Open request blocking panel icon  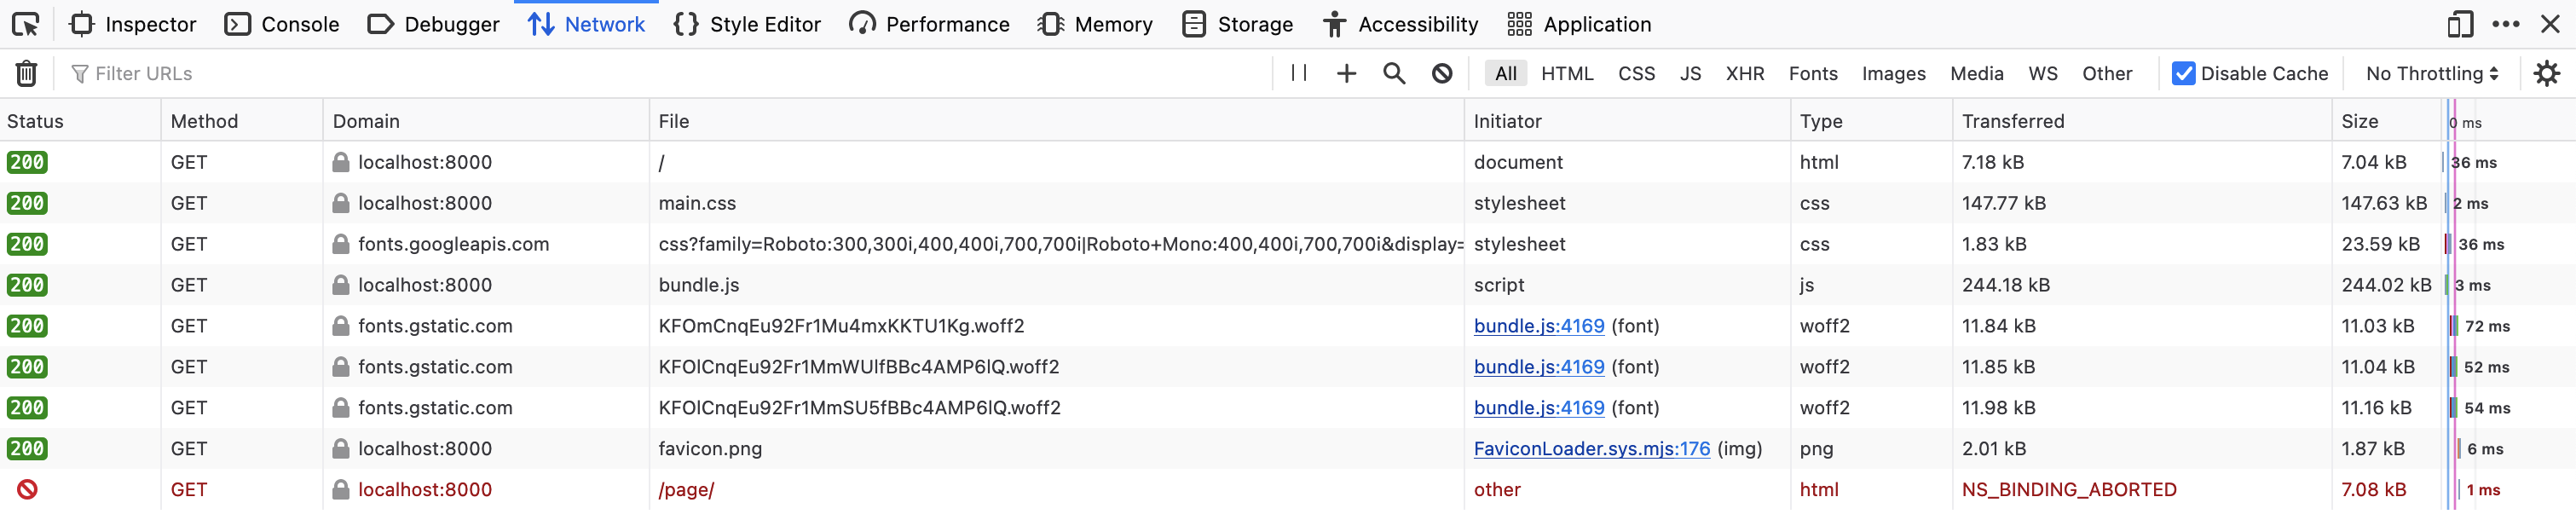pos(1442,73)
